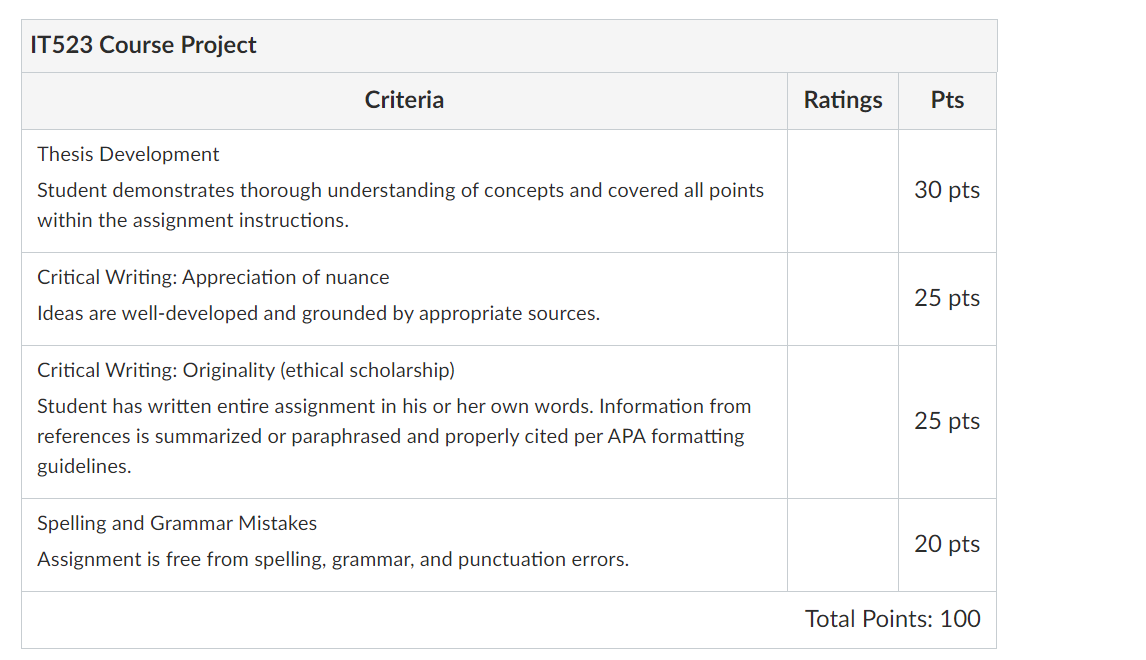Viewport: 1146px width, 660px height.
Task: Click the empty Ratings cell for Originality
Action: coord(843,422)
